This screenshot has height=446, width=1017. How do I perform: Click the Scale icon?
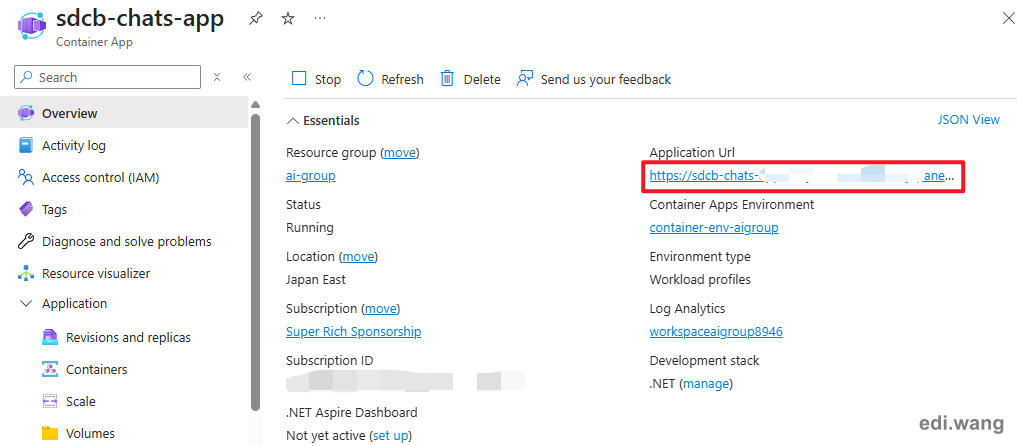click(50, 402)
